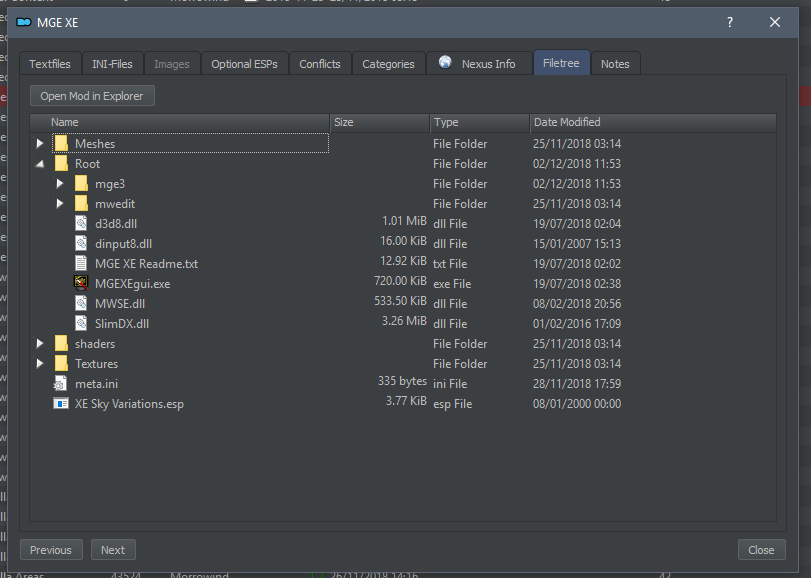Select the mge3 folder name

pyautogui.click(x=110, y=184)
